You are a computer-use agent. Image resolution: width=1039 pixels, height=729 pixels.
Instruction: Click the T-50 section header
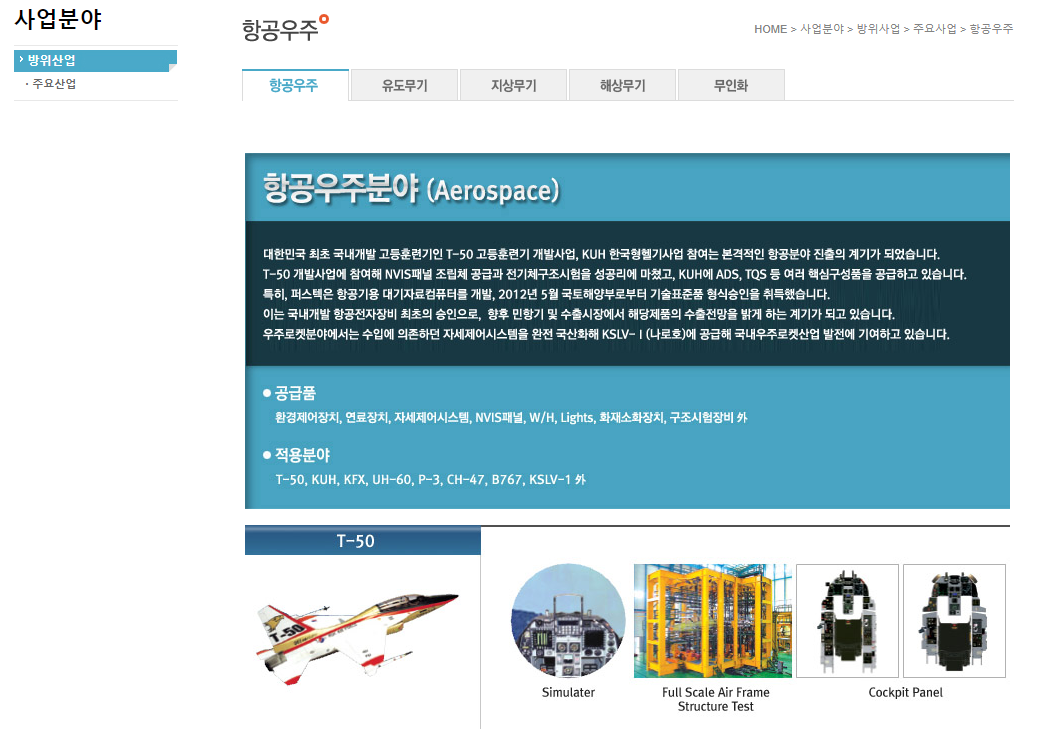click(x=362, y=541)
